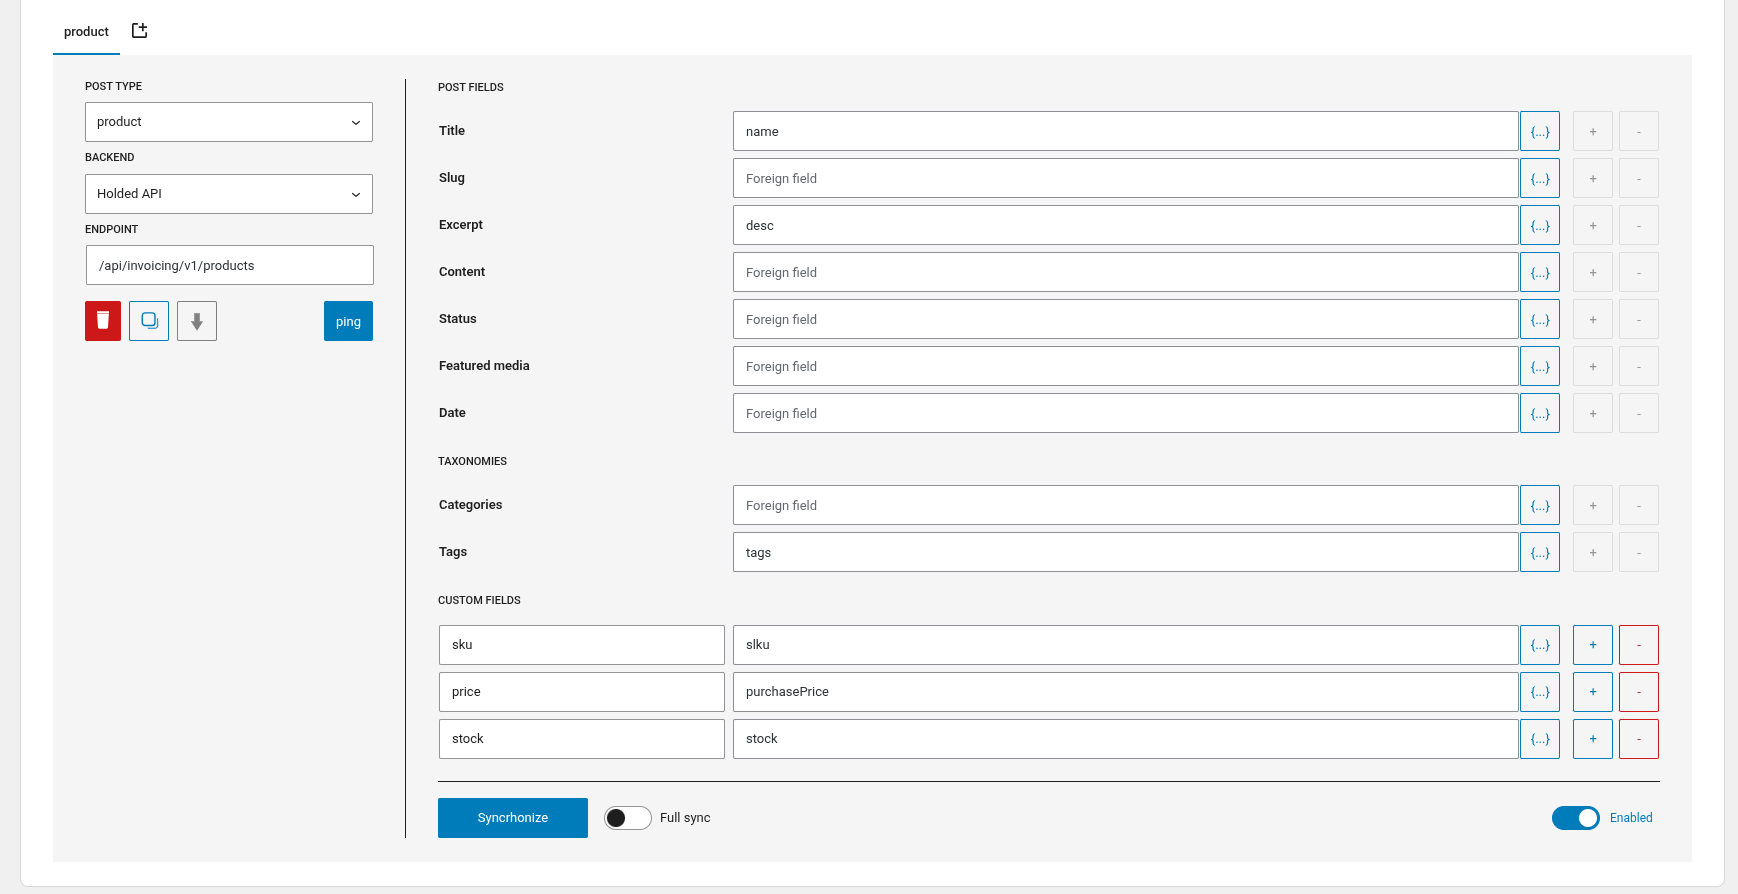Remove the stock custom field row

[1638, 739]
